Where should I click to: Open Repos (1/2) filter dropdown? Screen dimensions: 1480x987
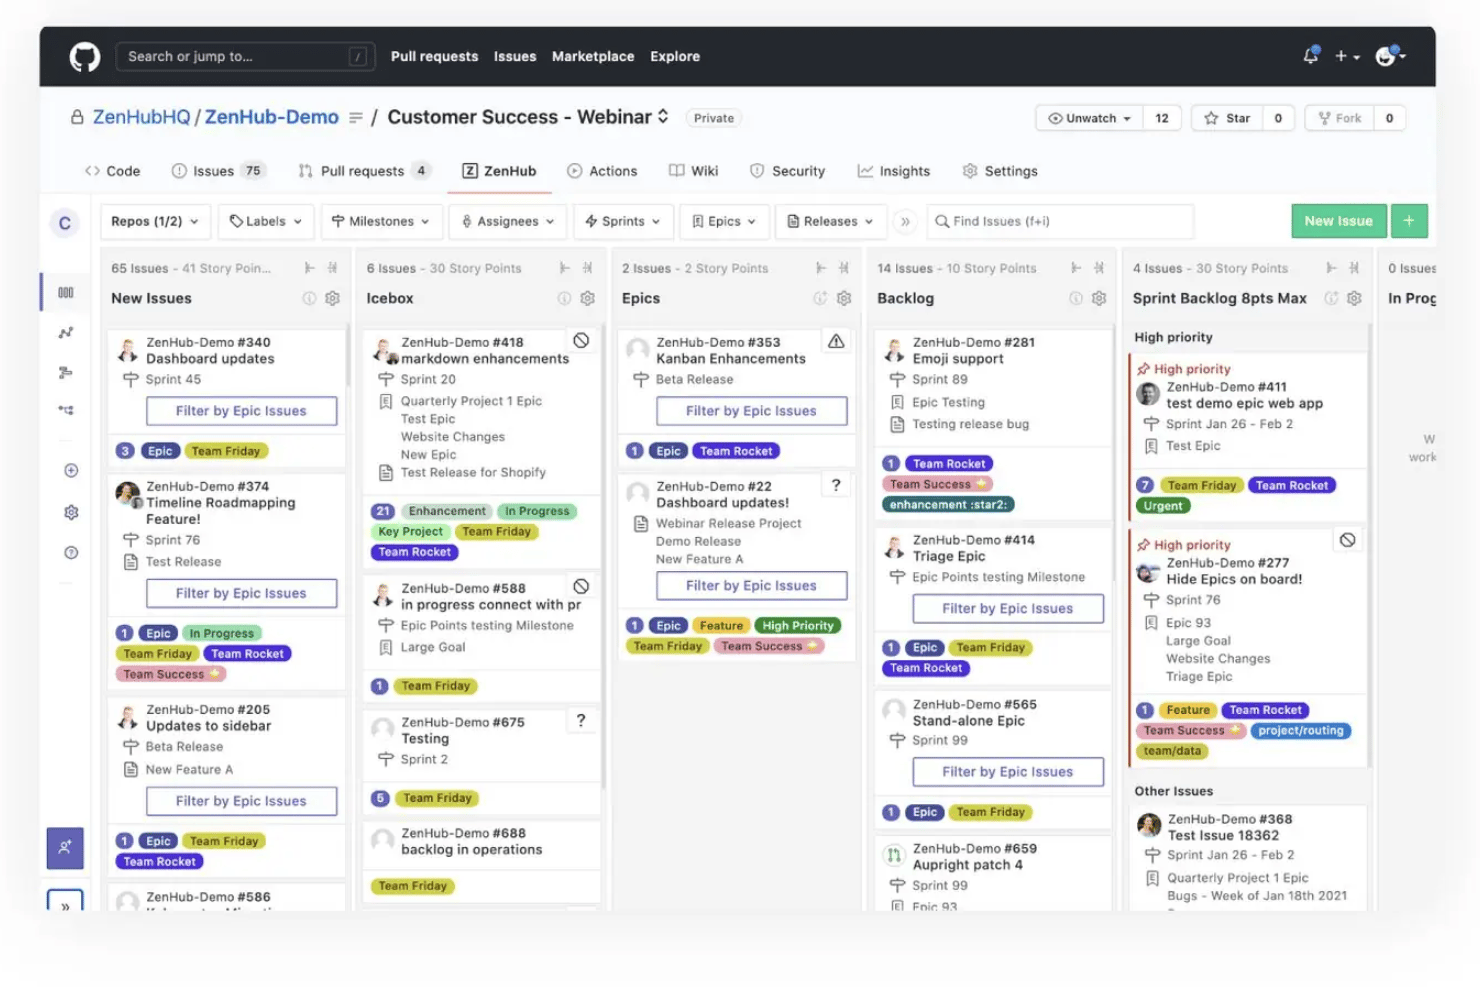[x=155, y=221]
